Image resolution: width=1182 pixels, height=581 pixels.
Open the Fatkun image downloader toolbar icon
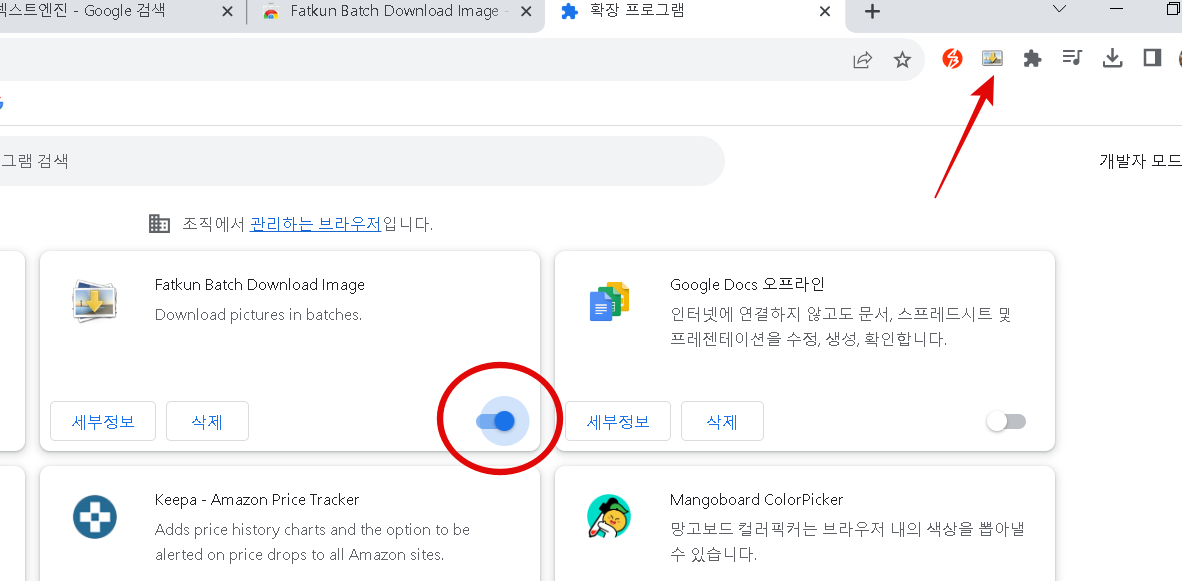click(x=992, y=58)
